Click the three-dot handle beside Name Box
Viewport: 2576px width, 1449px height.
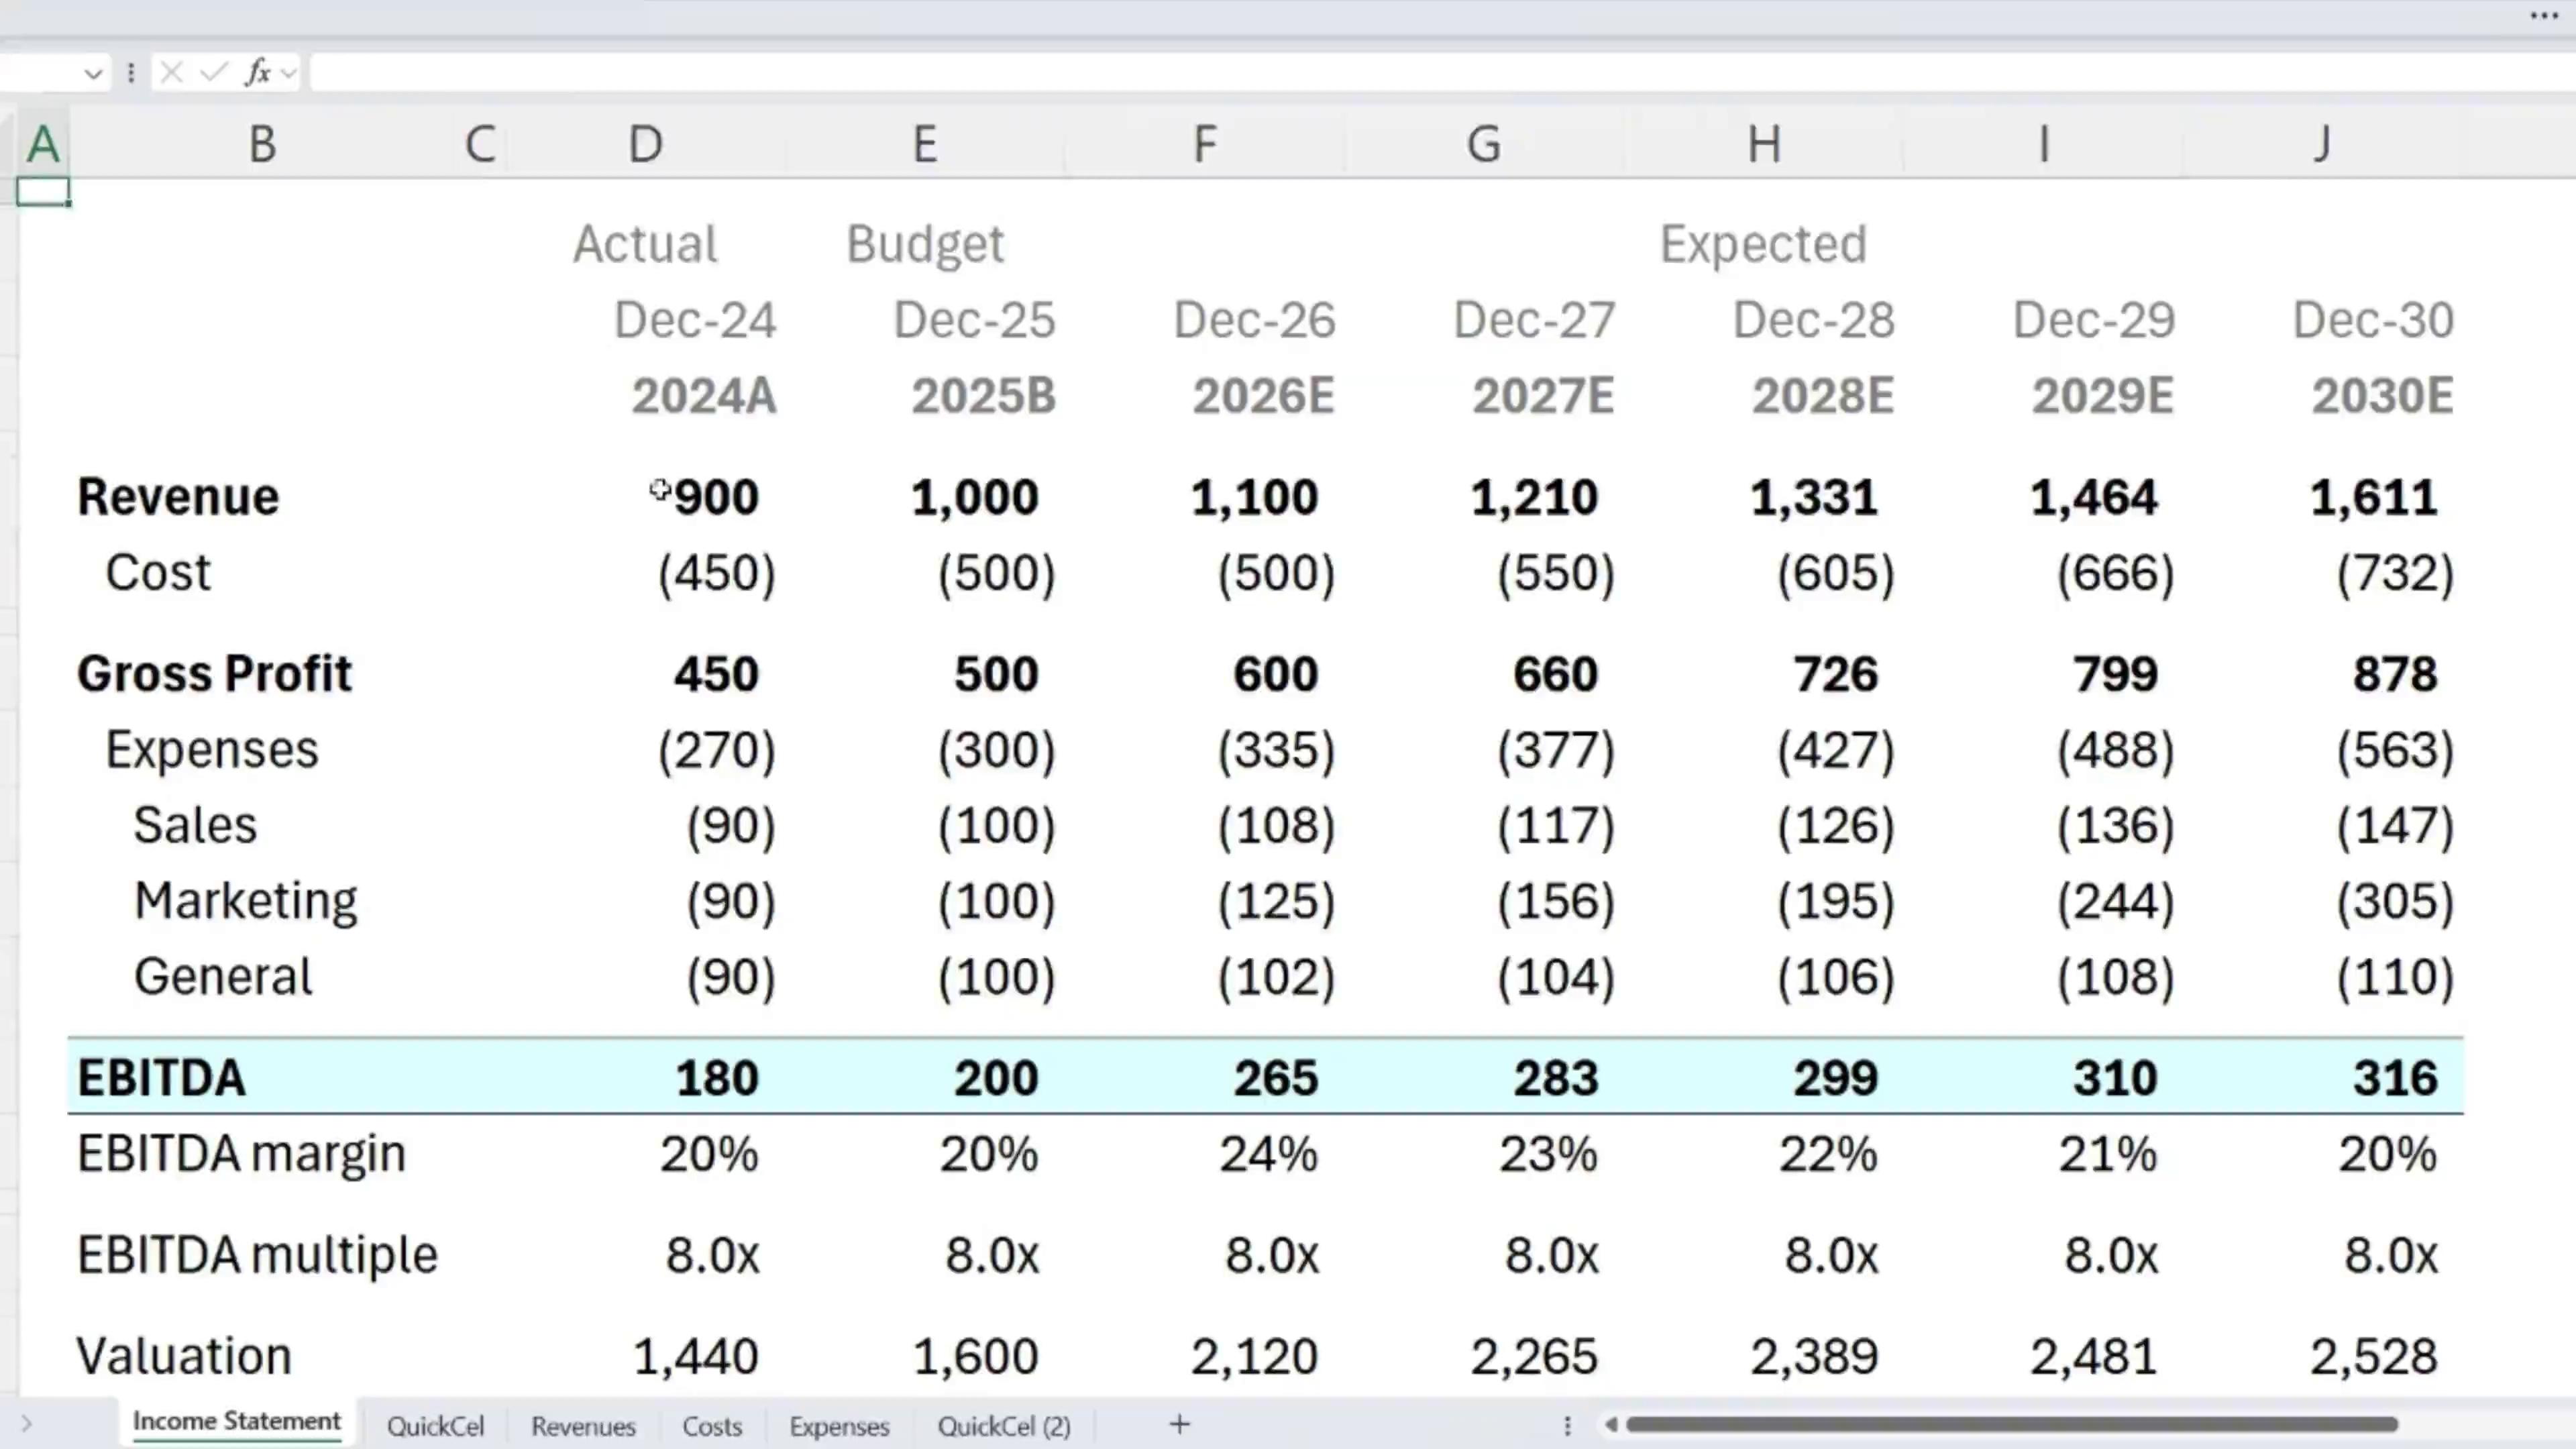[131, 72]
